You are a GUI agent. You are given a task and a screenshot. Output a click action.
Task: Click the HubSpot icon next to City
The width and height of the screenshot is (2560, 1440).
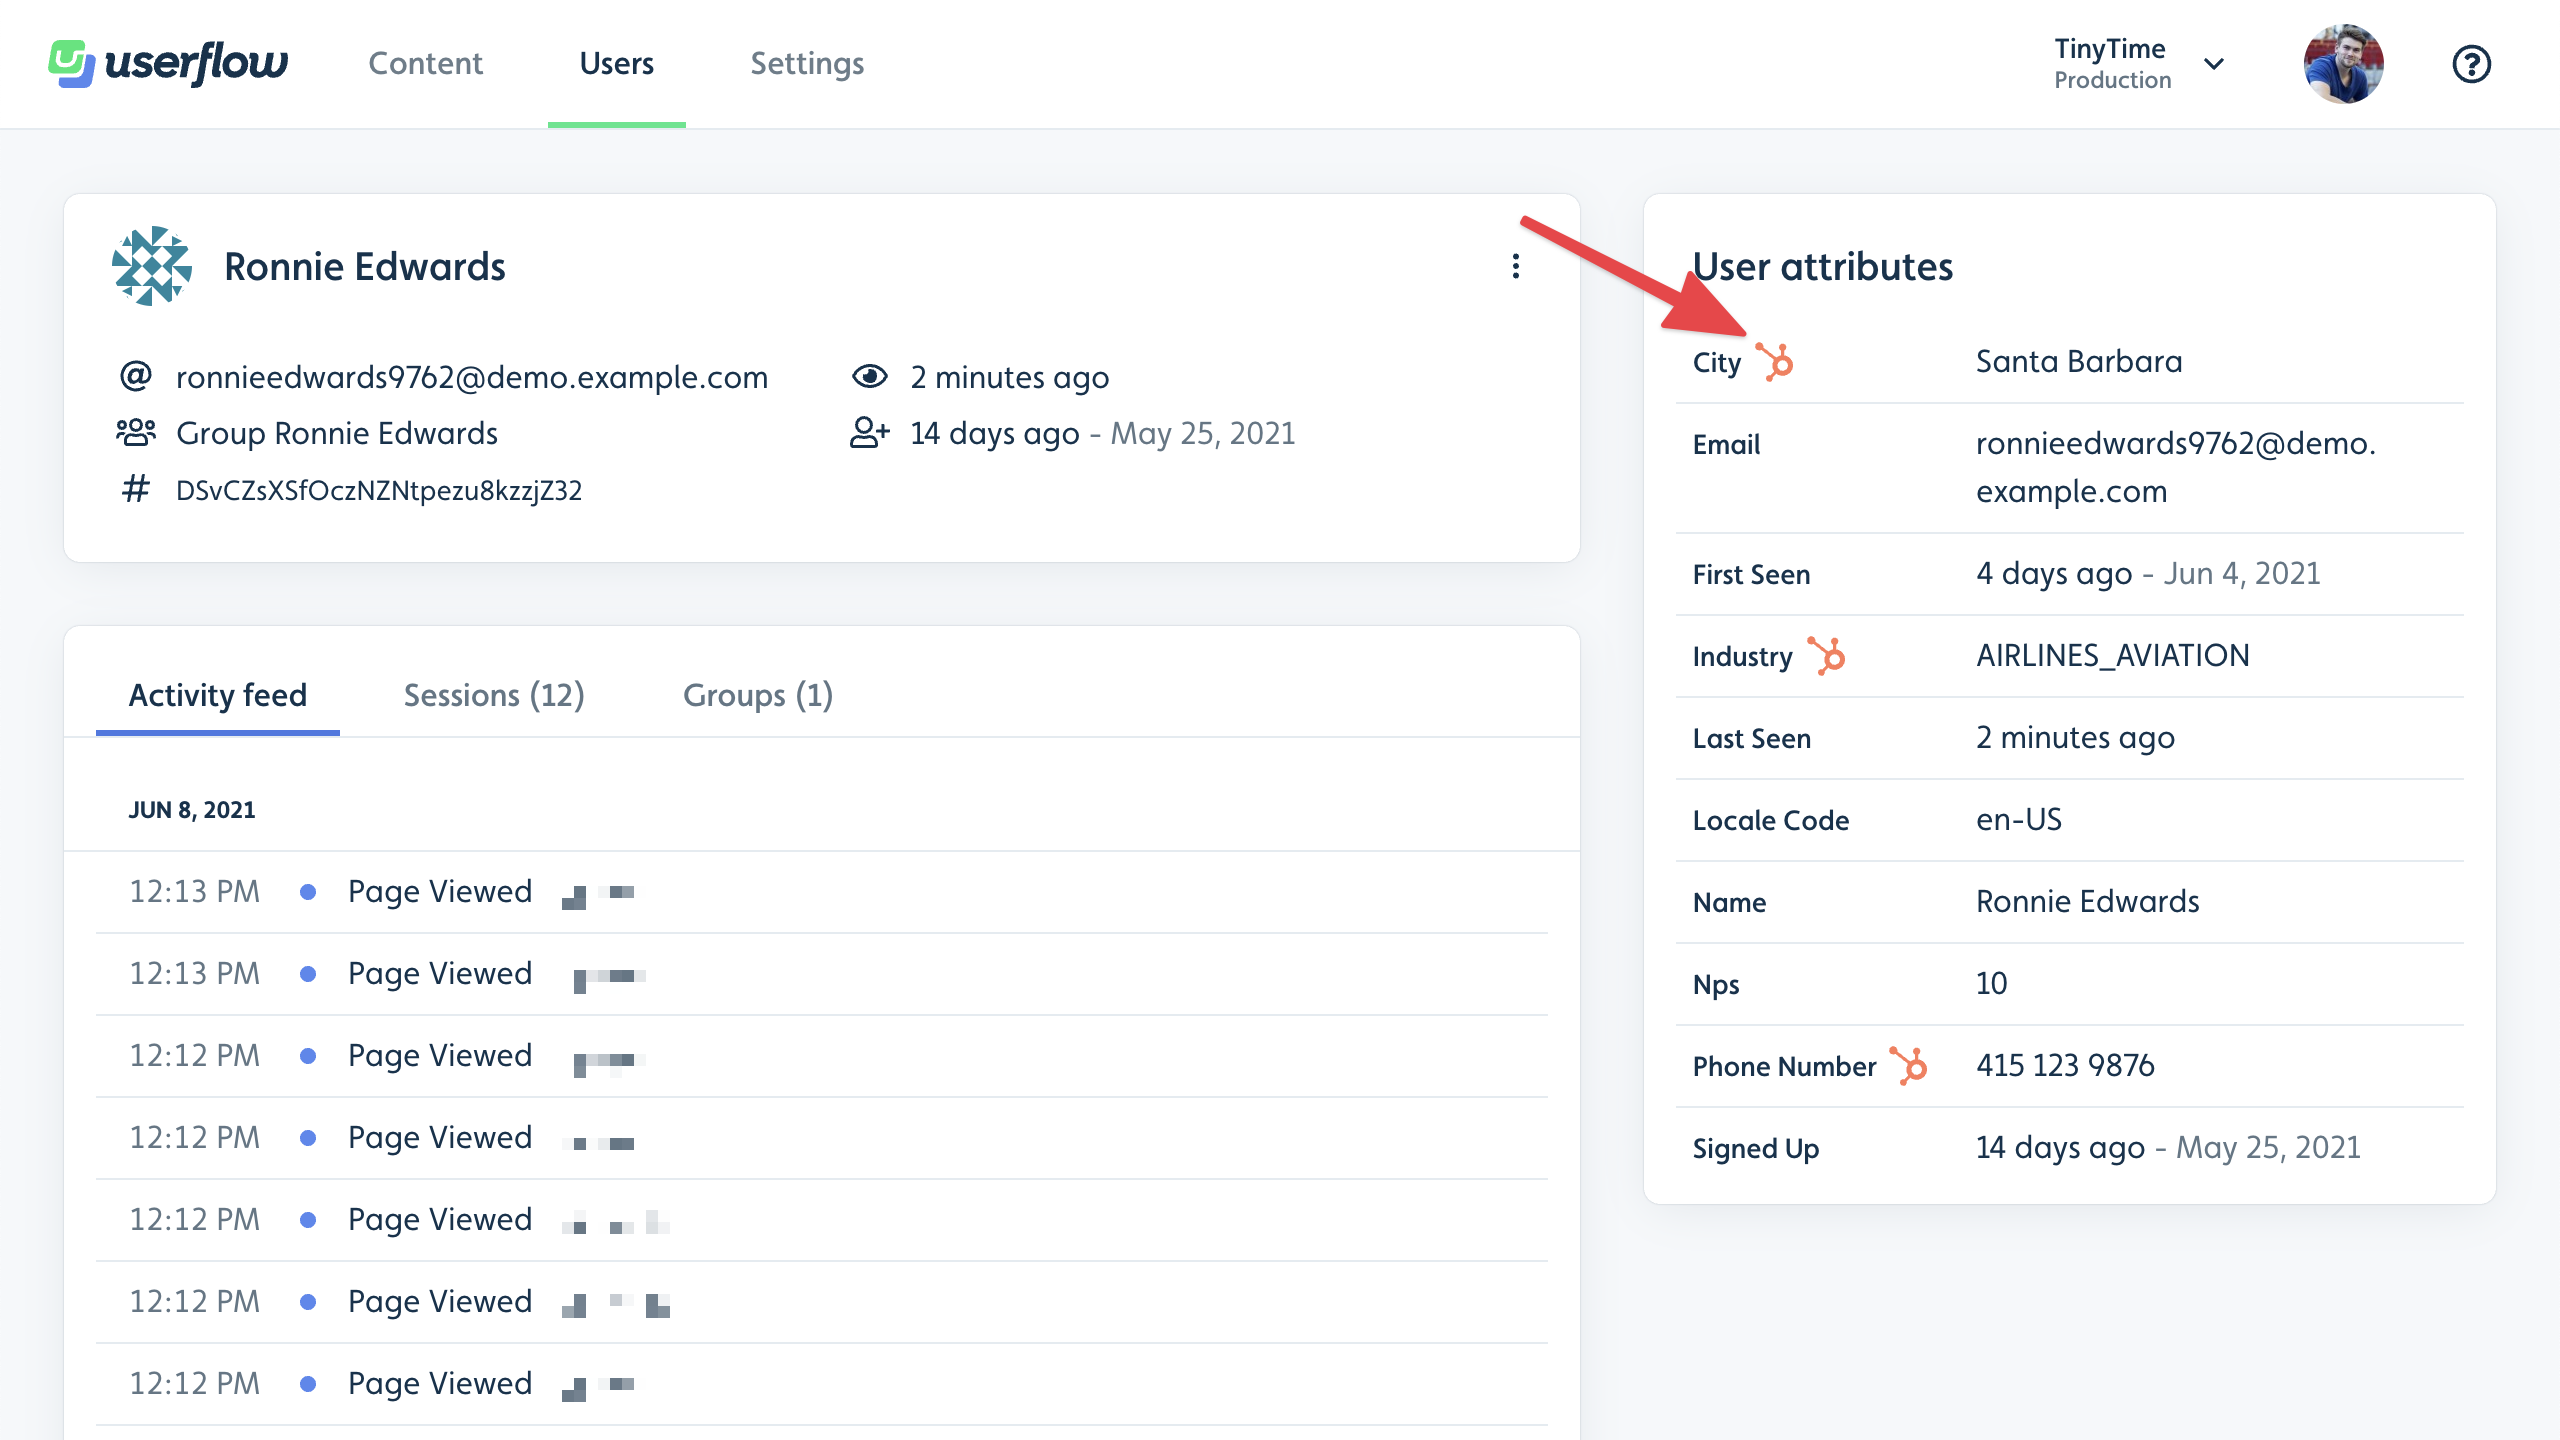point(1774,362)
